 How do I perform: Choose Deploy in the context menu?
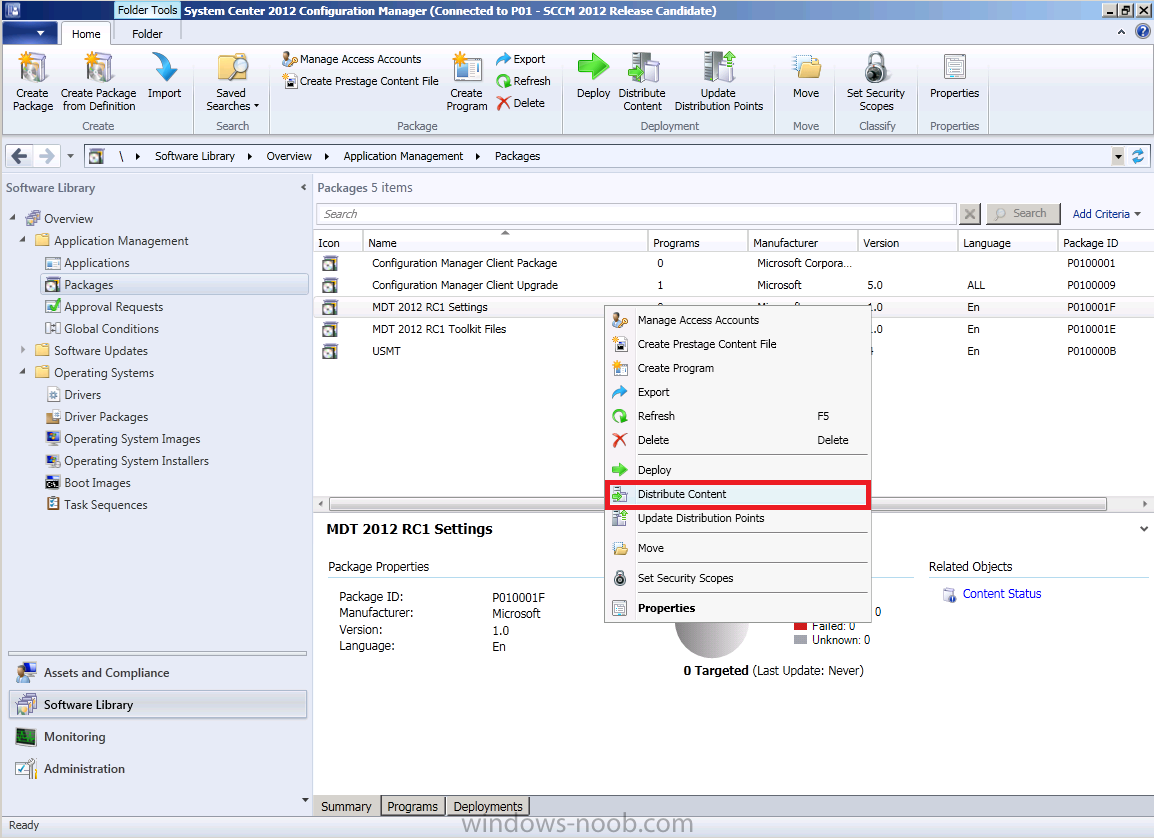pos(737,470)
